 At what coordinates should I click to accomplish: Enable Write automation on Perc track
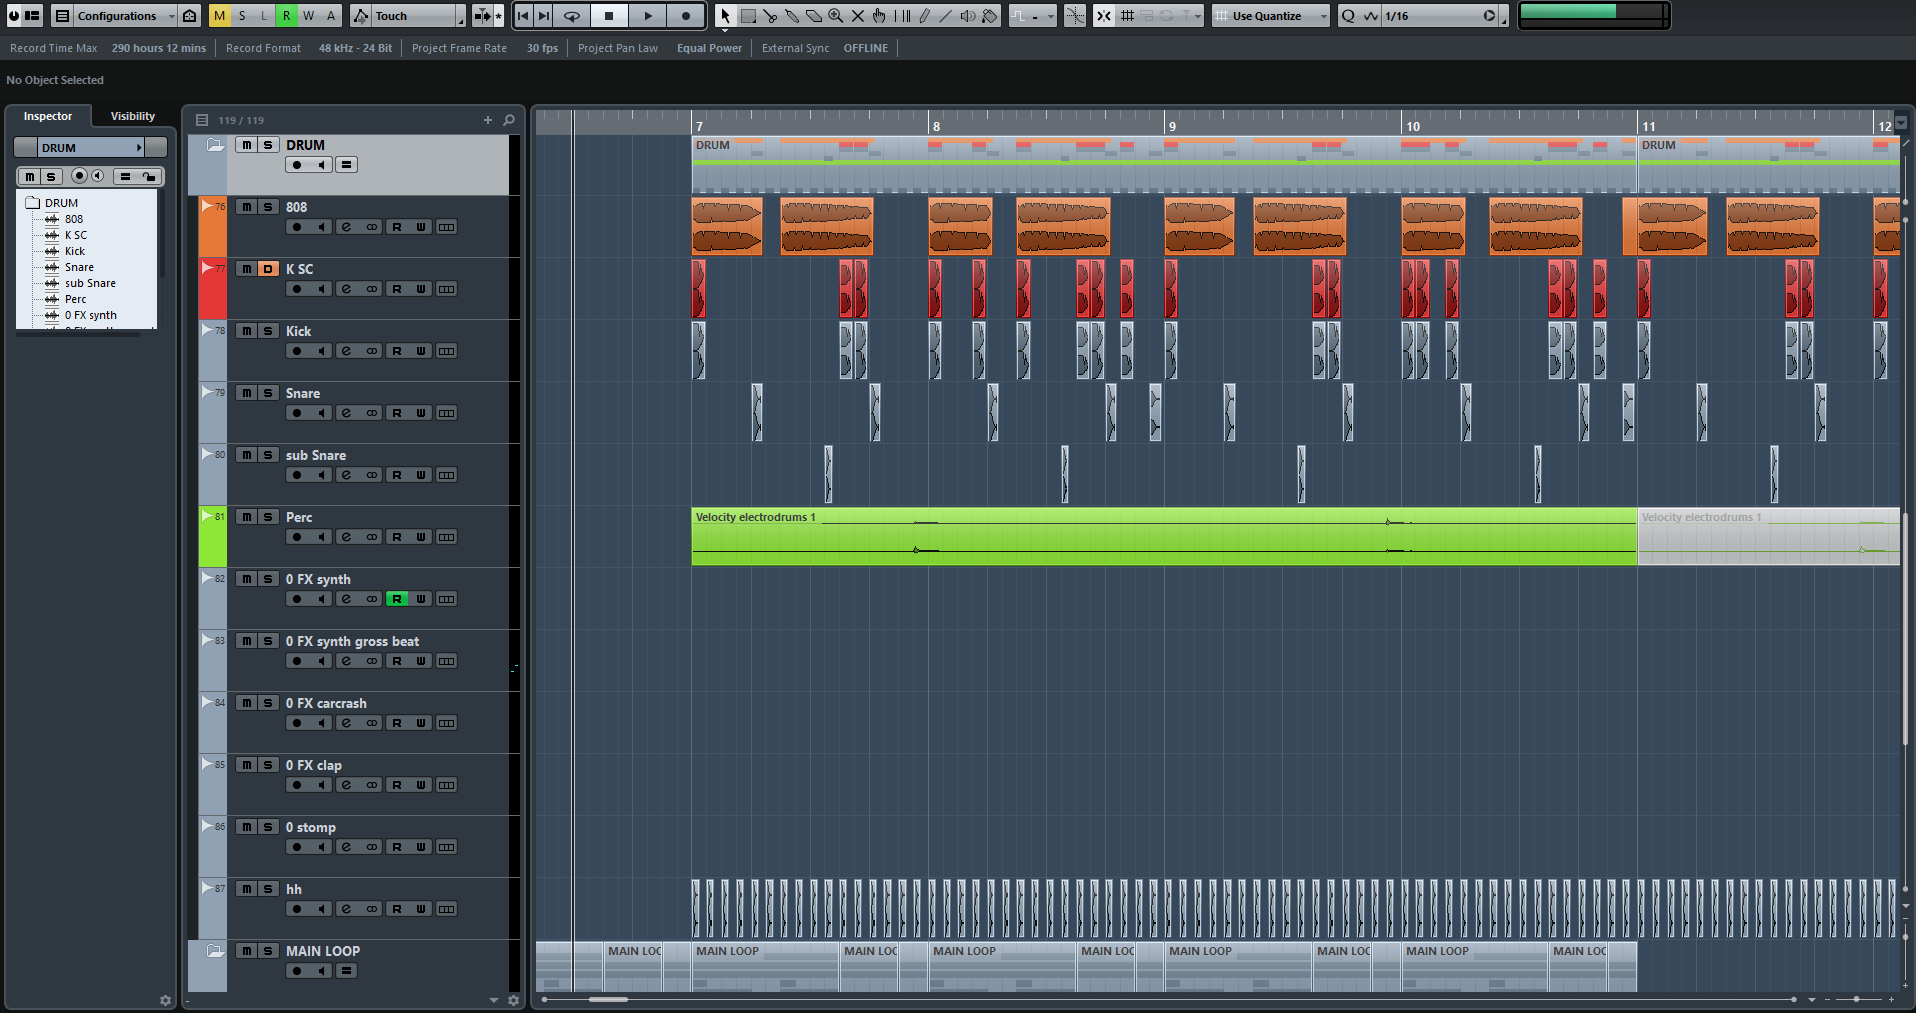421,537
